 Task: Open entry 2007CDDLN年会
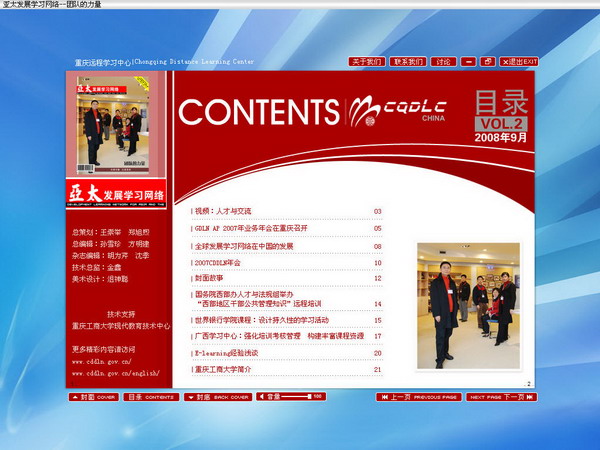click(217, 263)
